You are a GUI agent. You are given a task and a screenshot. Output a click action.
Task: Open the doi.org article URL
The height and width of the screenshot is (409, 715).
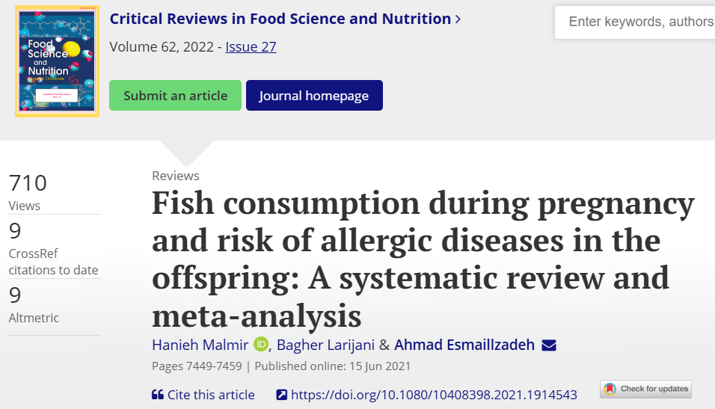point(434,394)
